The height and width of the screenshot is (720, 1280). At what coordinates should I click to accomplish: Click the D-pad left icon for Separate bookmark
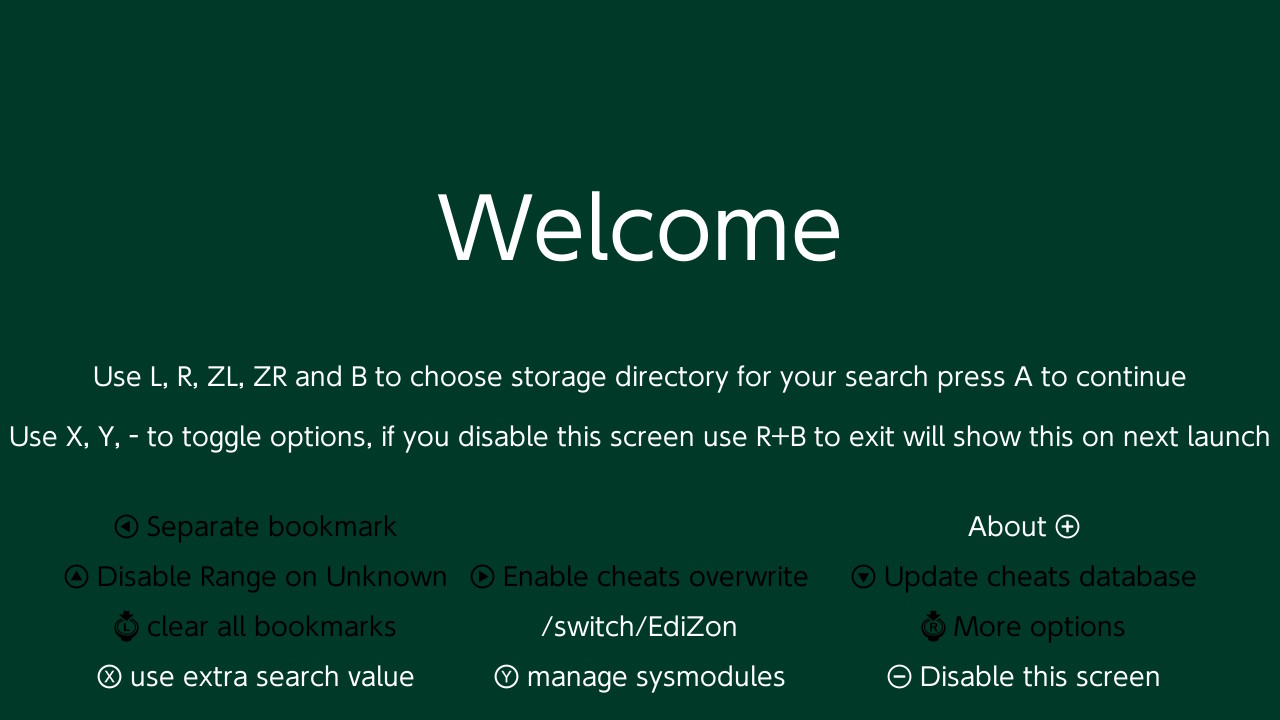[126, 527]
